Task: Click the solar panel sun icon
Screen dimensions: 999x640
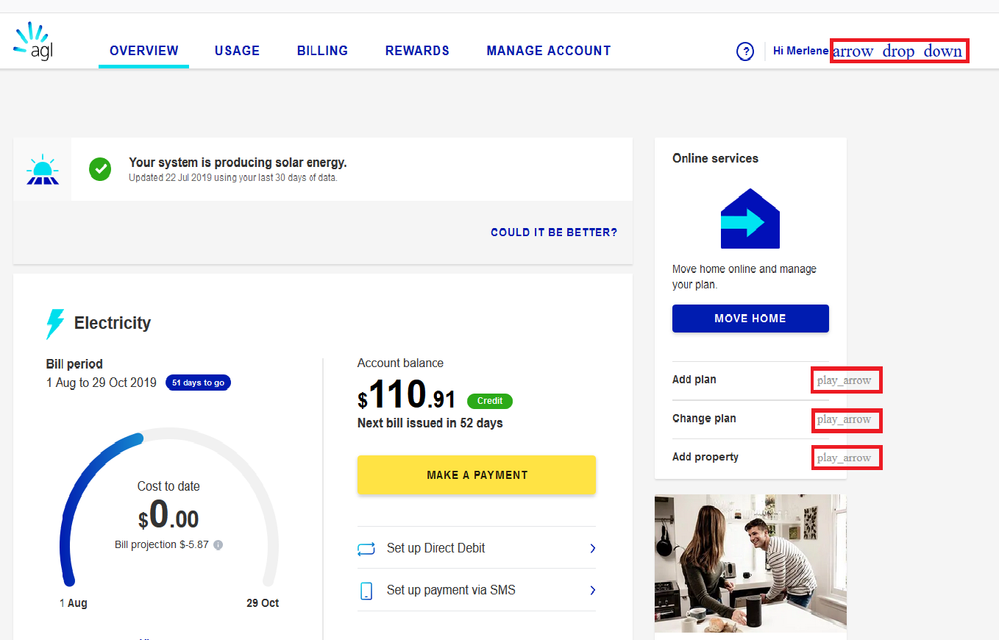Action: pos(42,170)
